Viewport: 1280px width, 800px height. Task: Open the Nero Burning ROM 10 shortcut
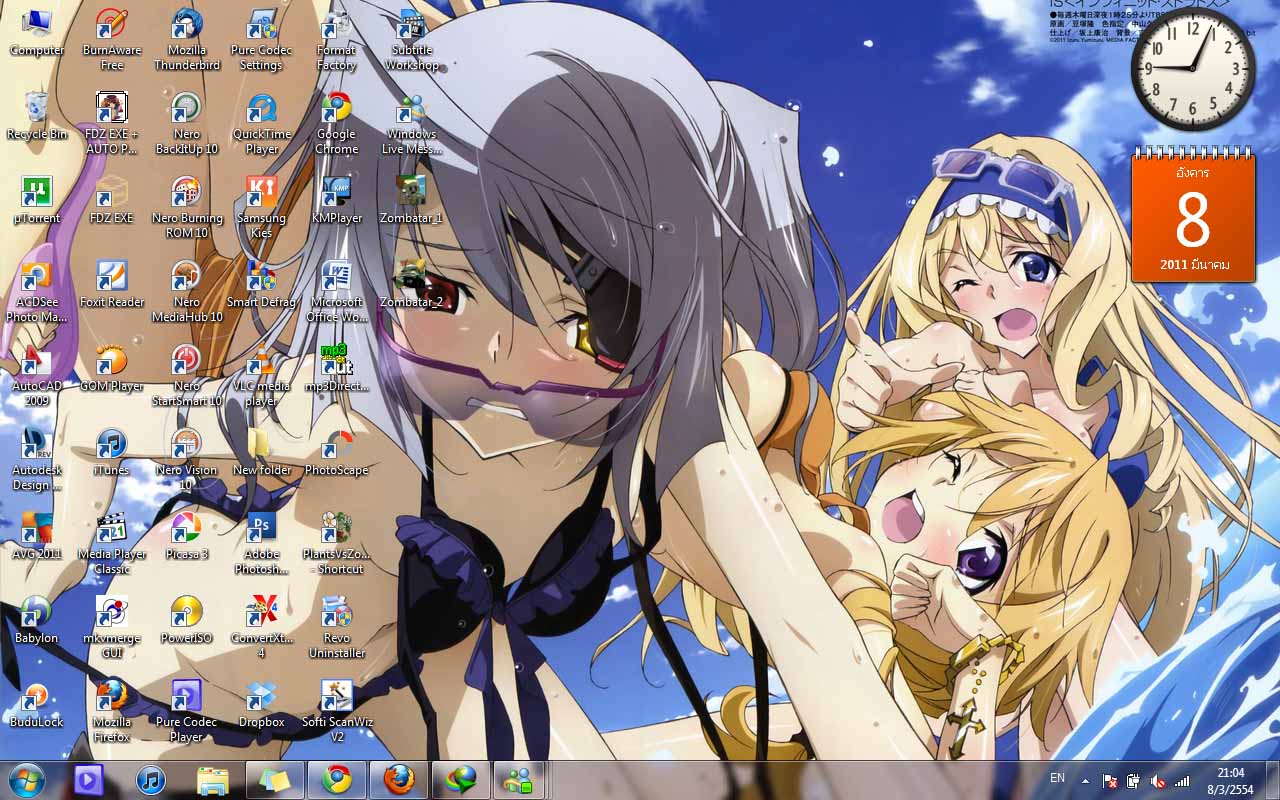click(187, 208)
